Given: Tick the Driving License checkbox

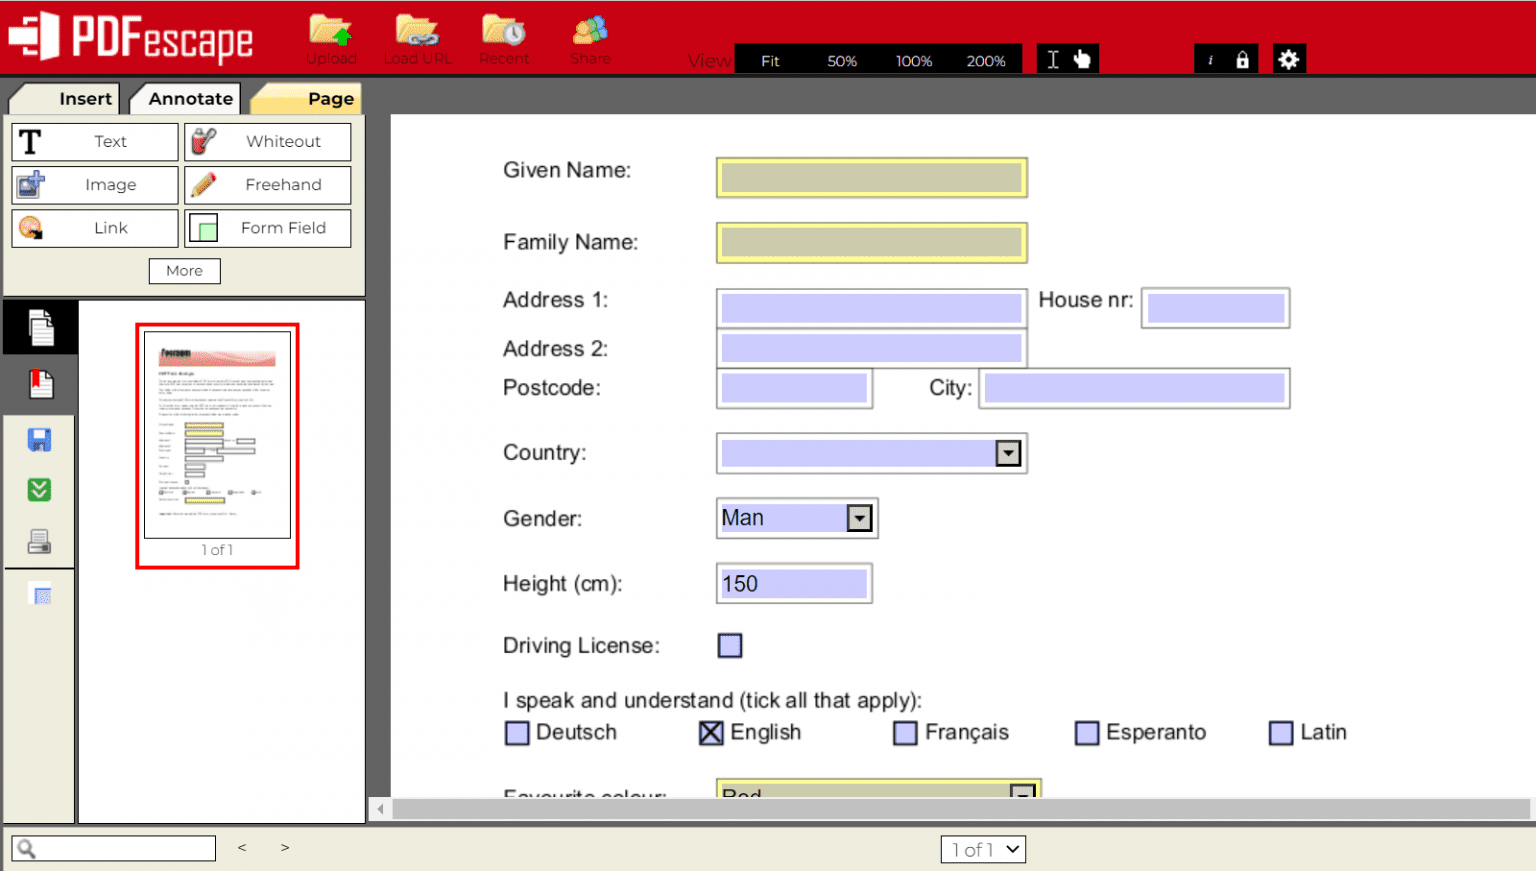Looking at the screenshot, I should pyautogui.click(x=730, y=646).
